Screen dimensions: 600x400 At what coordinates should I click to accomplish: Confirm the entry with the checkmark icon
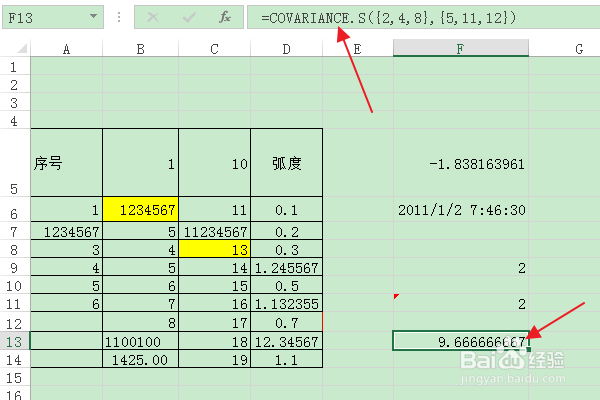[x=189, y=17]
